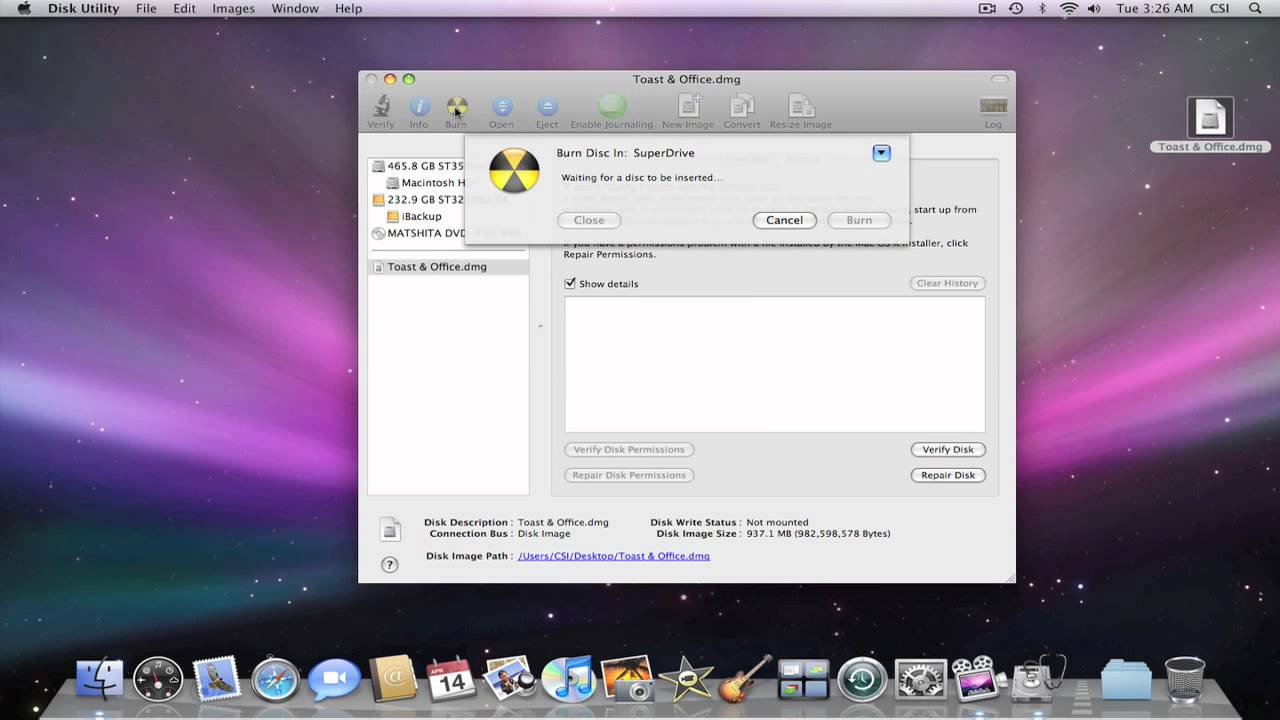
Task: Open iChat from the Dock
Action: pyautogui.click(x=334, y=680)
